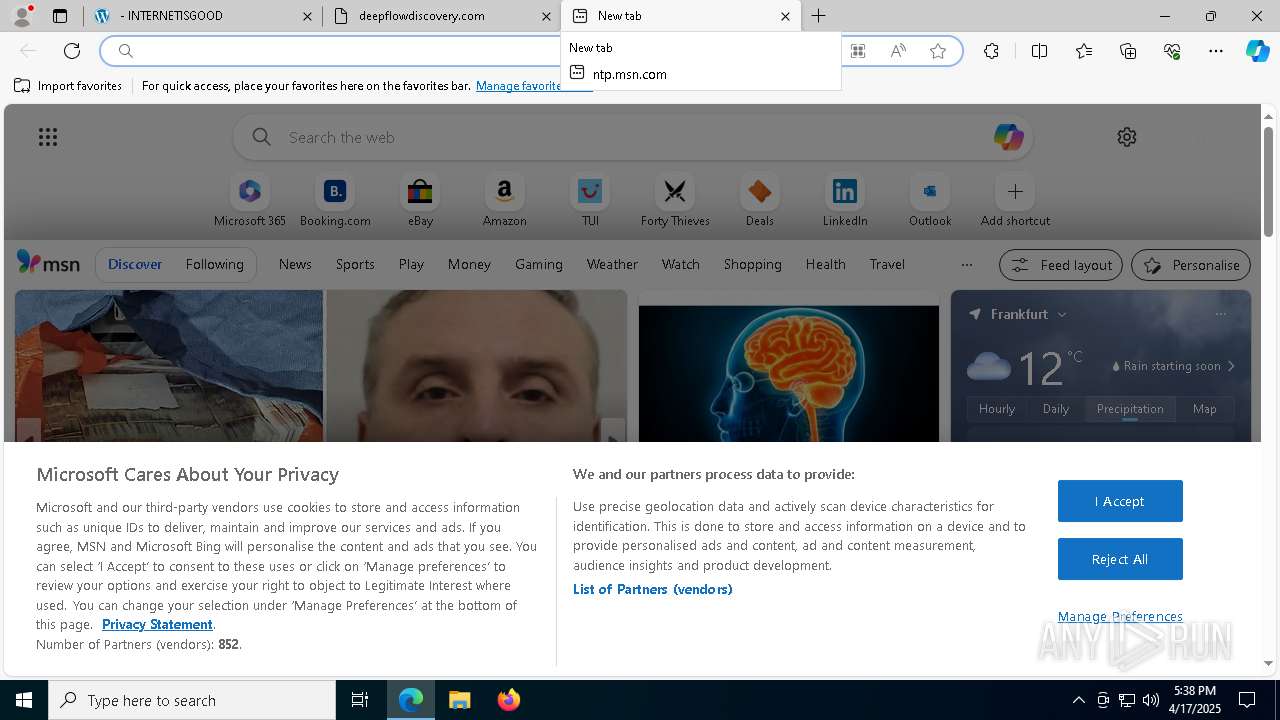Open a new tab with plus button
Screen dimensions: 1280x720
818,16
